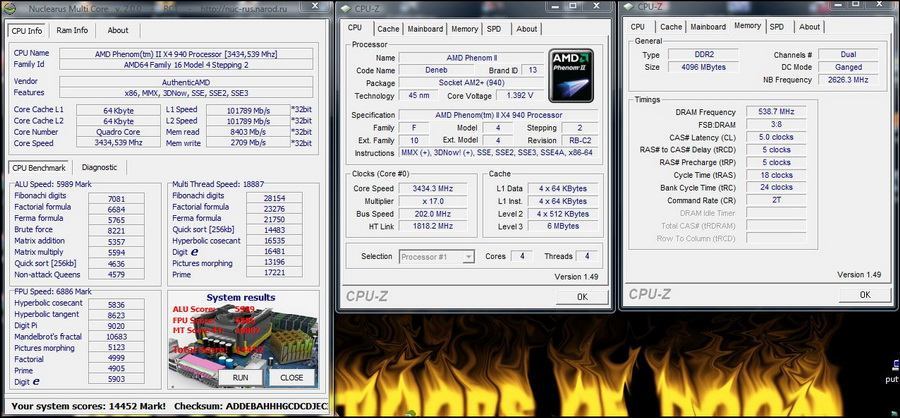Click the Multiplier value x 17.0
This screenshot has height=418, width=900.
pos(433,202)
